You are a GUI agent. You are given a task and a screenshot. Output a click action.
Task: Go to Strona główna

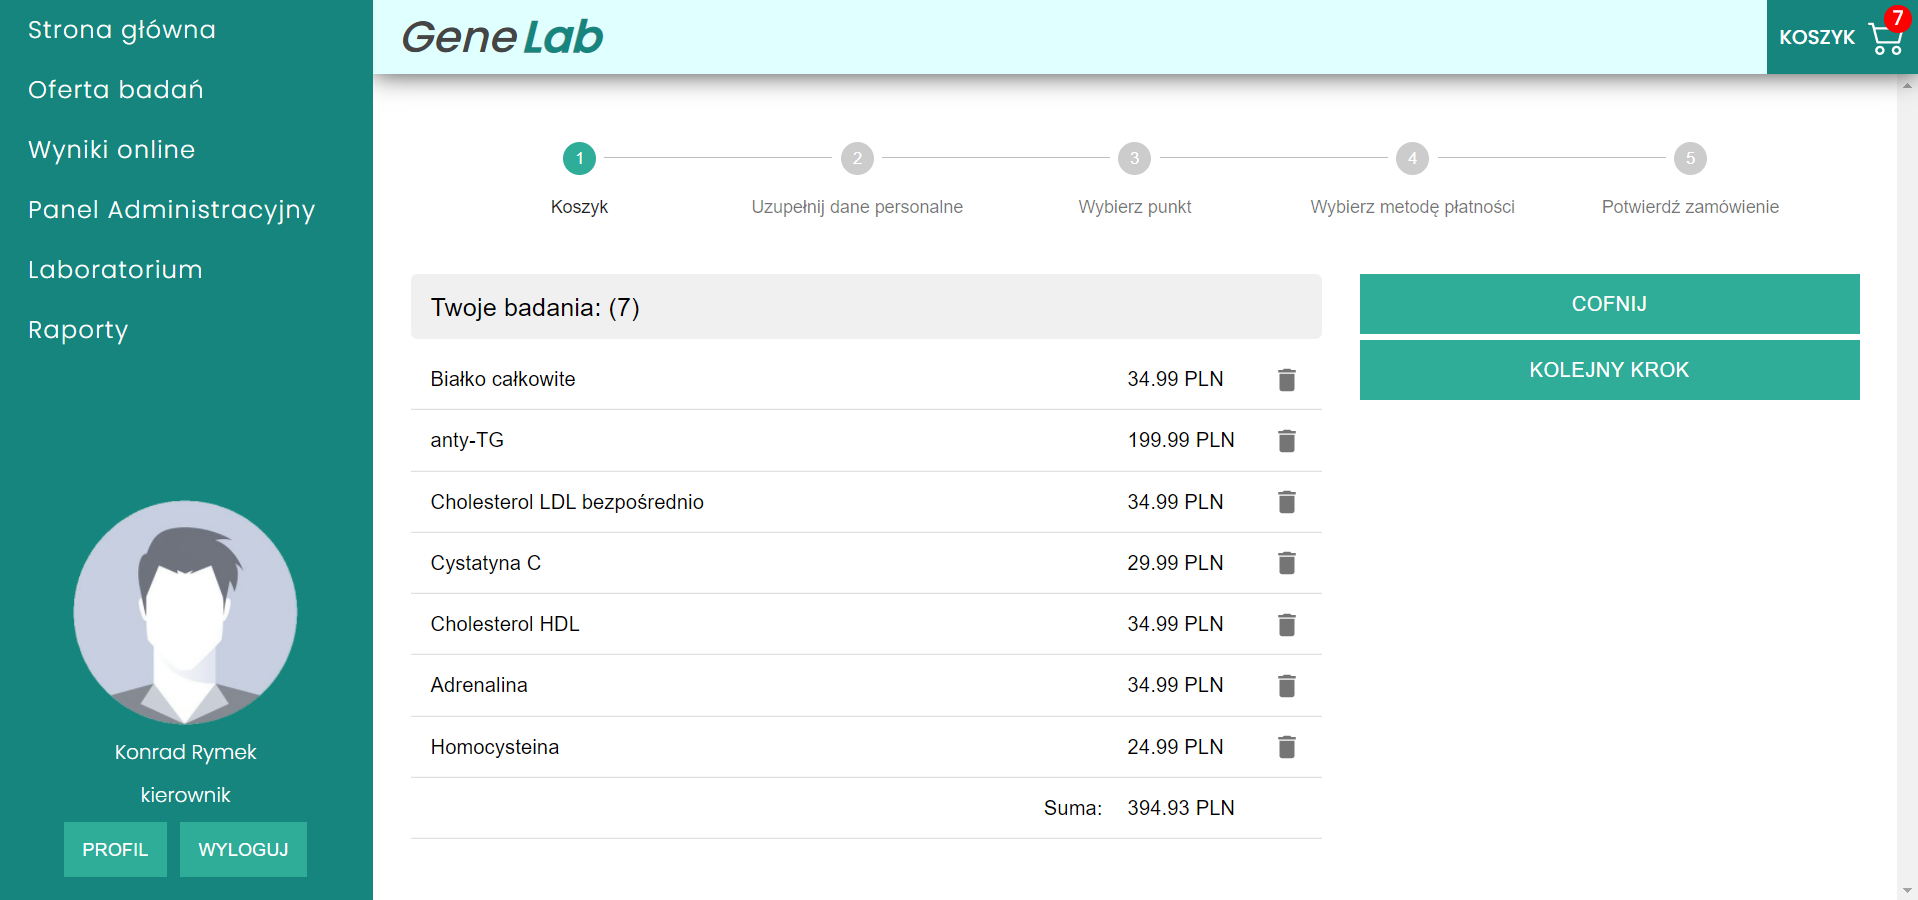[122, 30]
